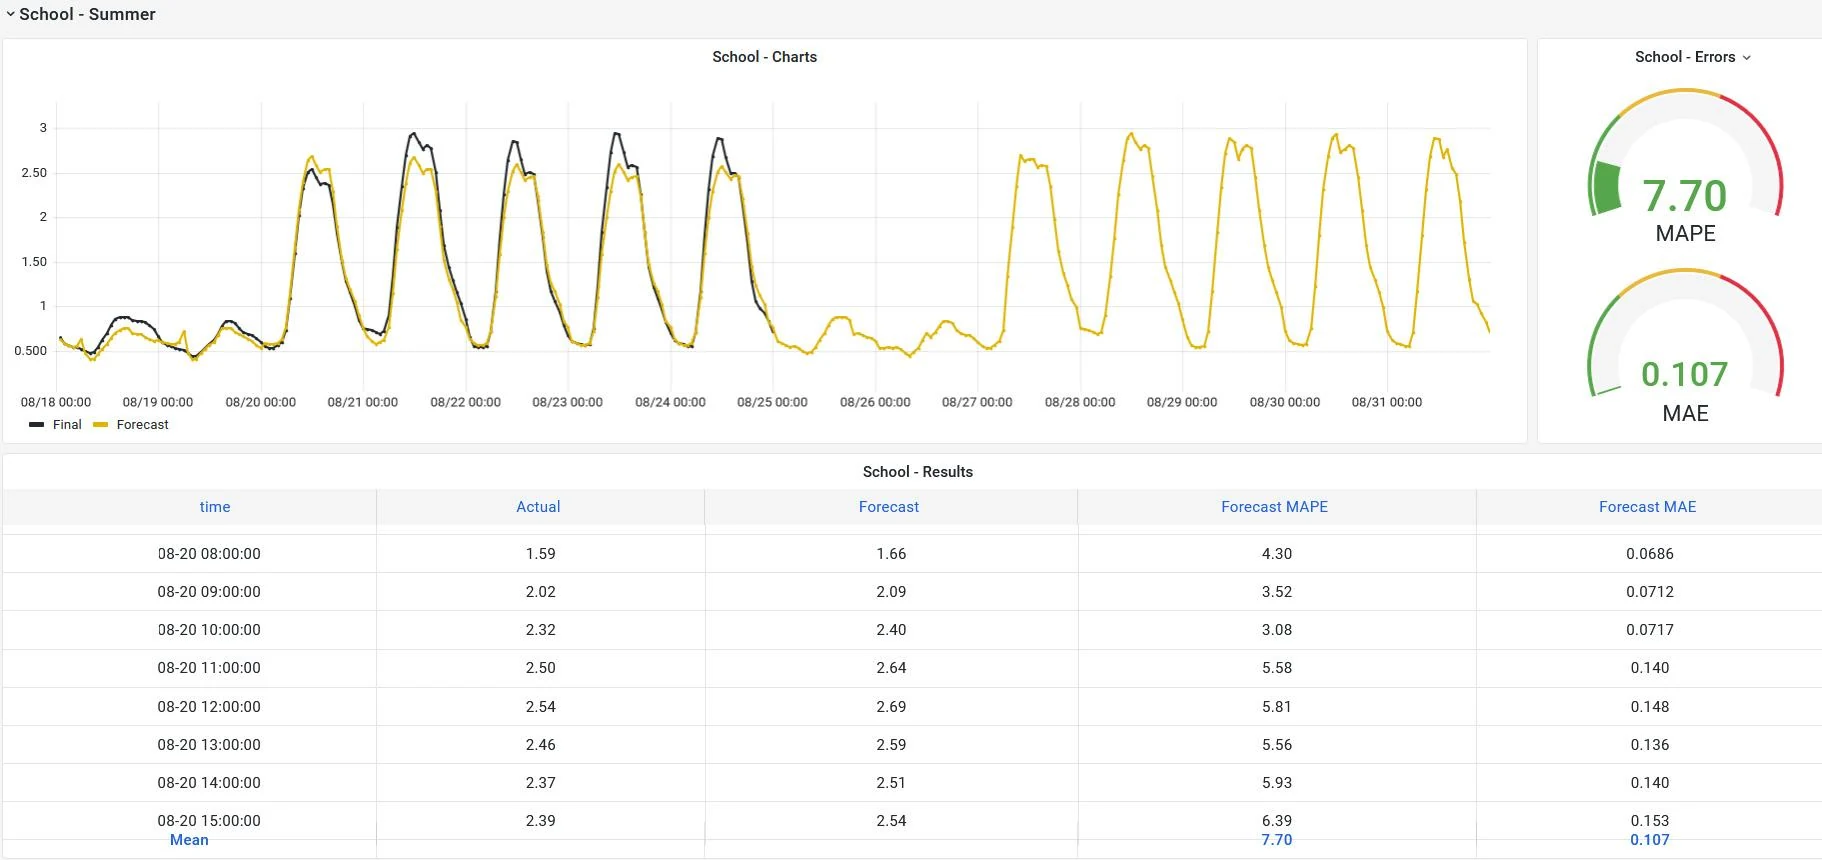This screenshot has height=860, width=1822.
Task: Click the Forecast value 1.66
Action: pos(891,554)
